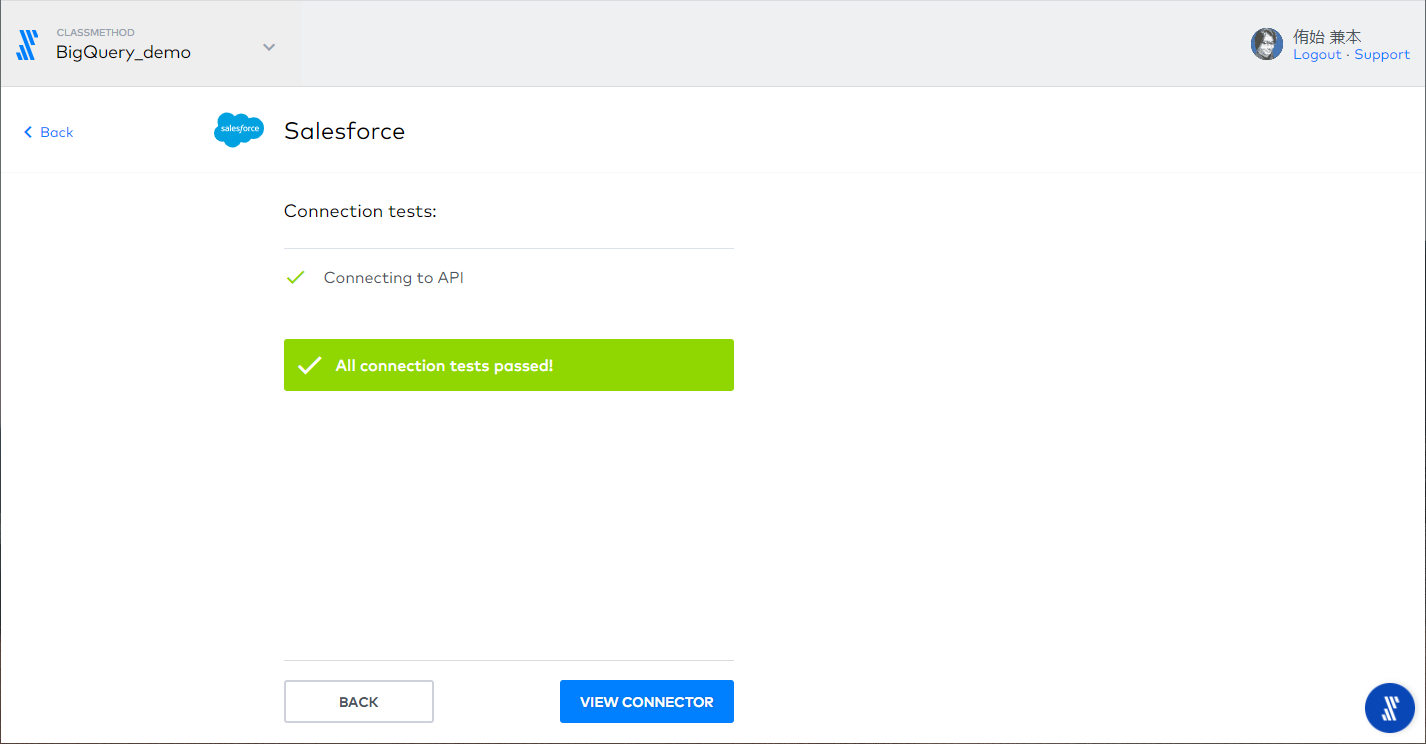
Task: Click the back chevron arrow icon
Action: (27, 131)
